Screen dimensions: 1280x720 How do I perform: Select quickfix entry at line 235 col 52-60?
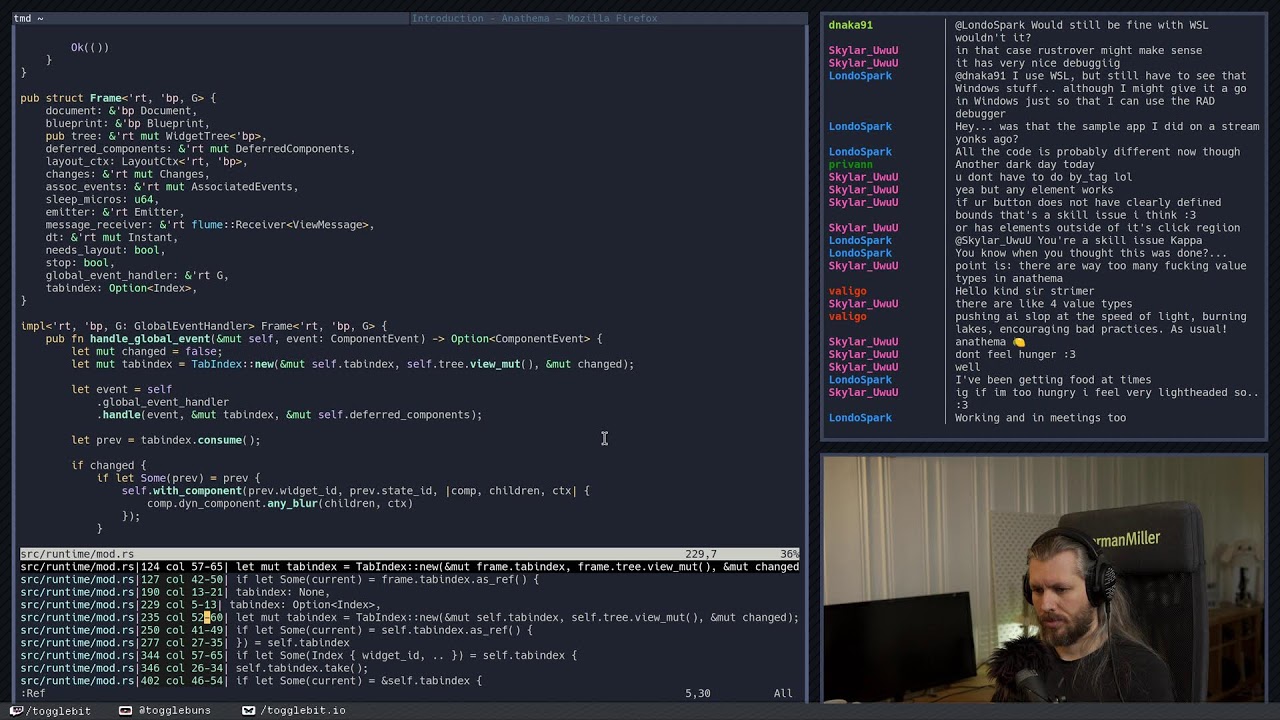409,617
